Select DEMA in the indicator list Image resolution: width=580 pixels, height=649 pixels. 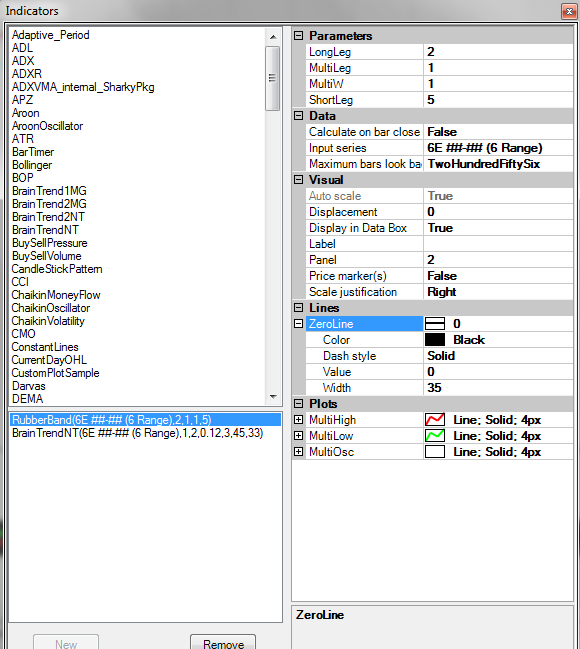(x=28, y=399)
